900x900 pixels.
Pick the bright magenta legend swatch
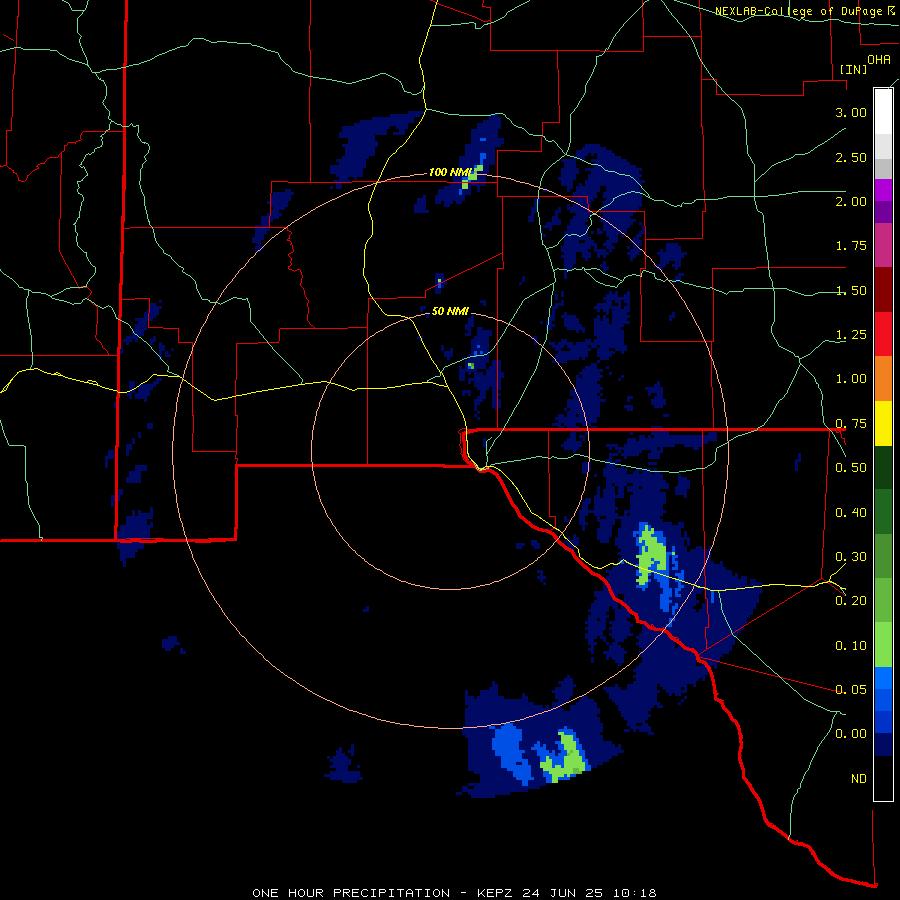coord(883,190)
